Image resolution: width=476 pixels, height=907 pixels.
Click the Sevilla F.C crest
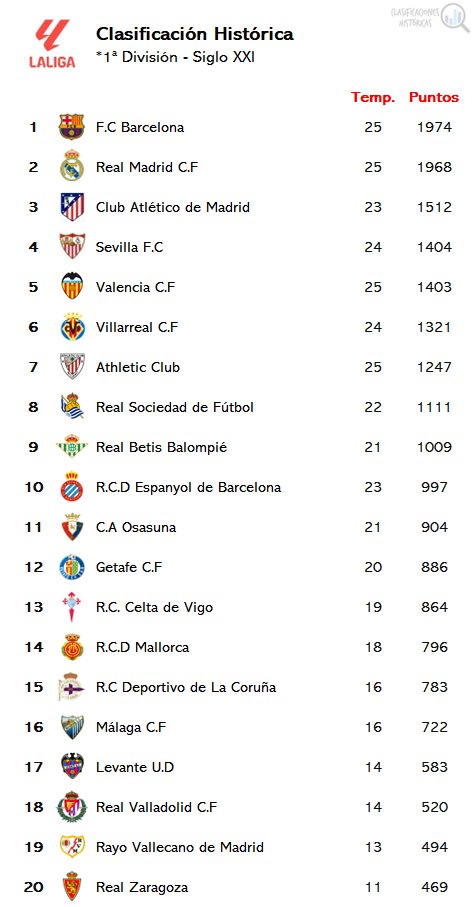[x=72, y=246]
